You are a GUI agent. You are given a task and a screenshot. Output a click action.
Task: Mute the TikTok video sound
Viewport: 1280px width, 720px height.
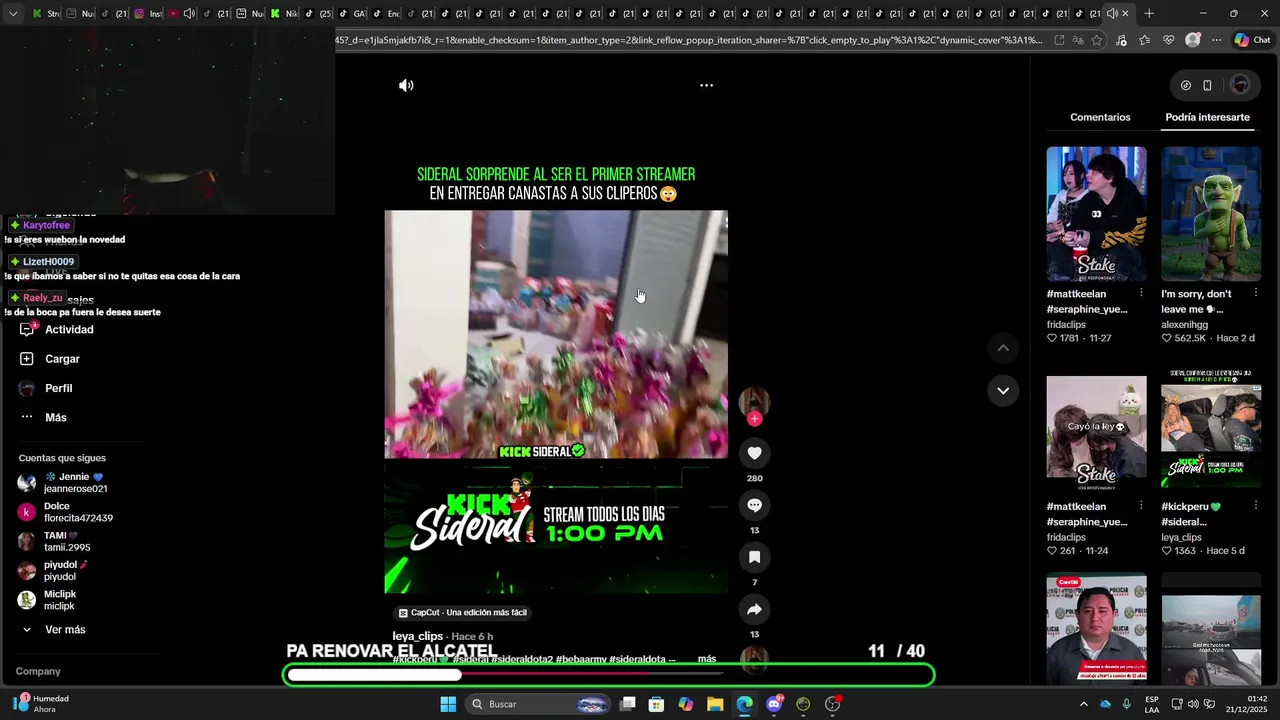click(406, 85)
